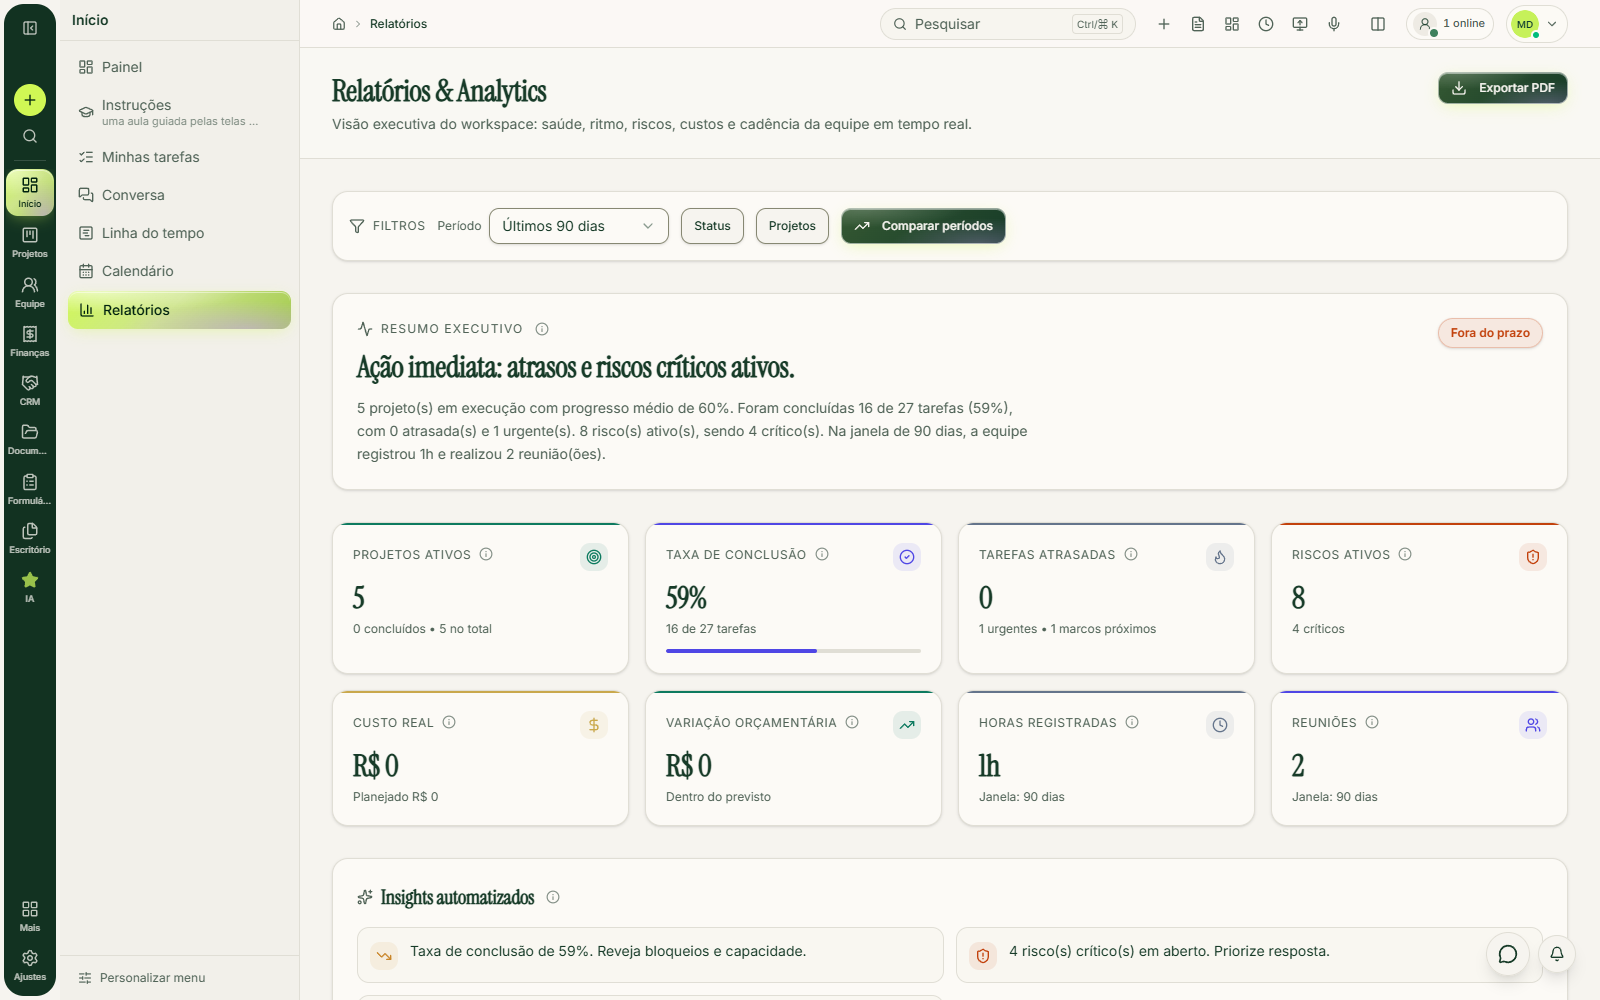Collapse the sidebar with the panel icon

click(x=30, y=28)
